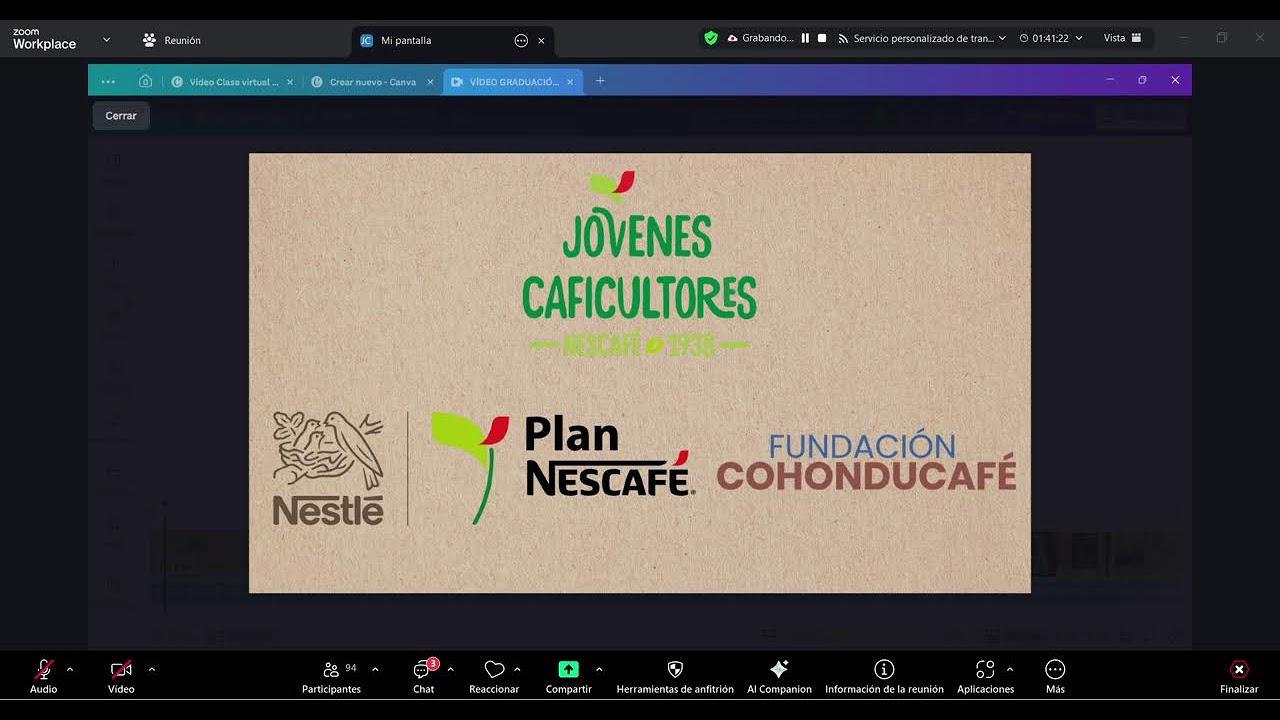The width and height of the screenshot is (1280, 720).
Task: Close the Crear nuevo - Canva tab
Action: (x=430, y=82)
